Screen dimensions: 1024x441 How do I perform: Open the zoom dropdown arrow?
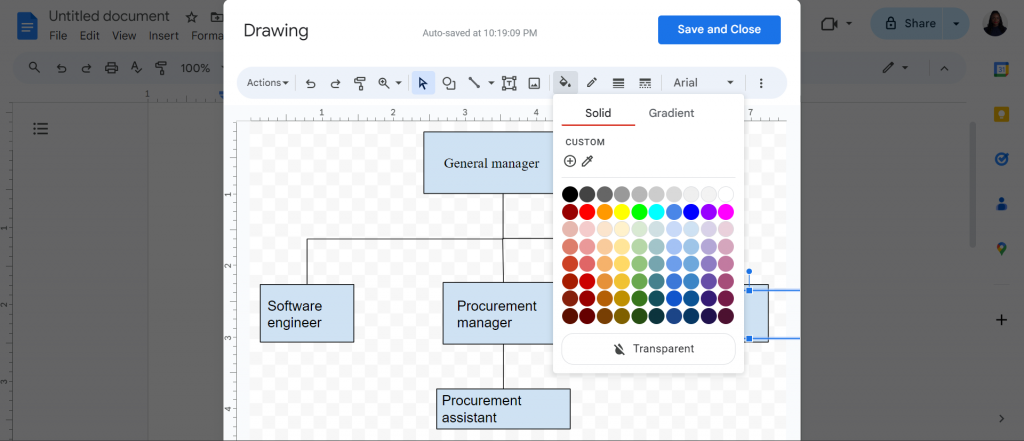398,83
